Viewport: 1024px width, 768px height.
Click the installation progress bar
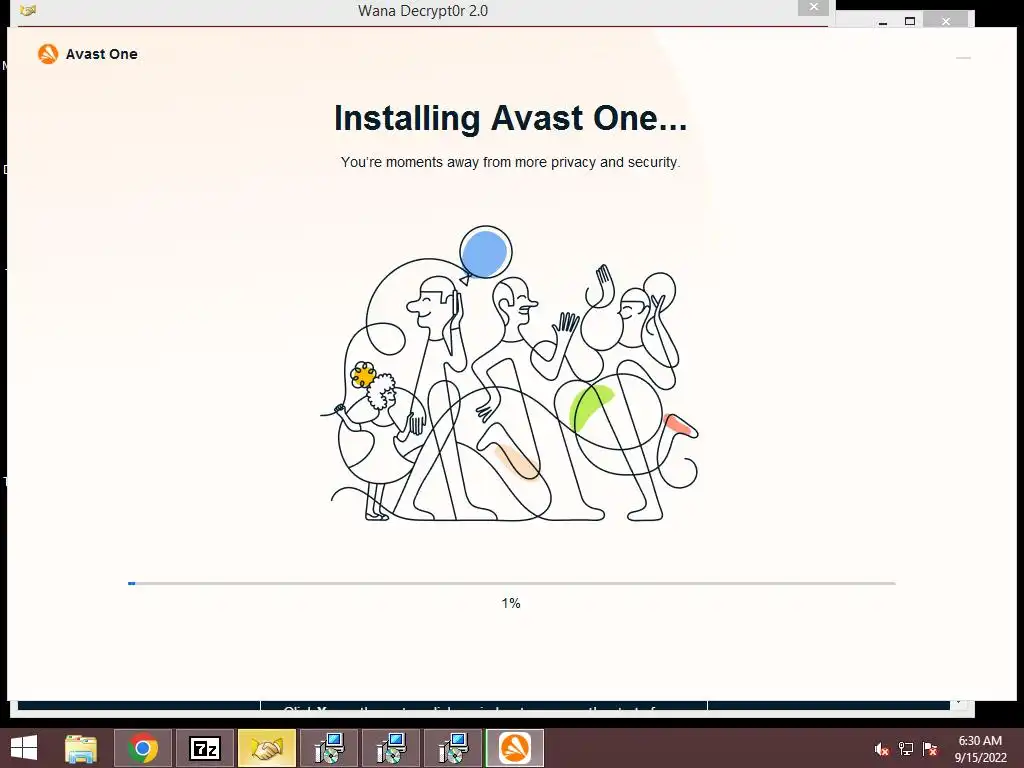[511, 583]
